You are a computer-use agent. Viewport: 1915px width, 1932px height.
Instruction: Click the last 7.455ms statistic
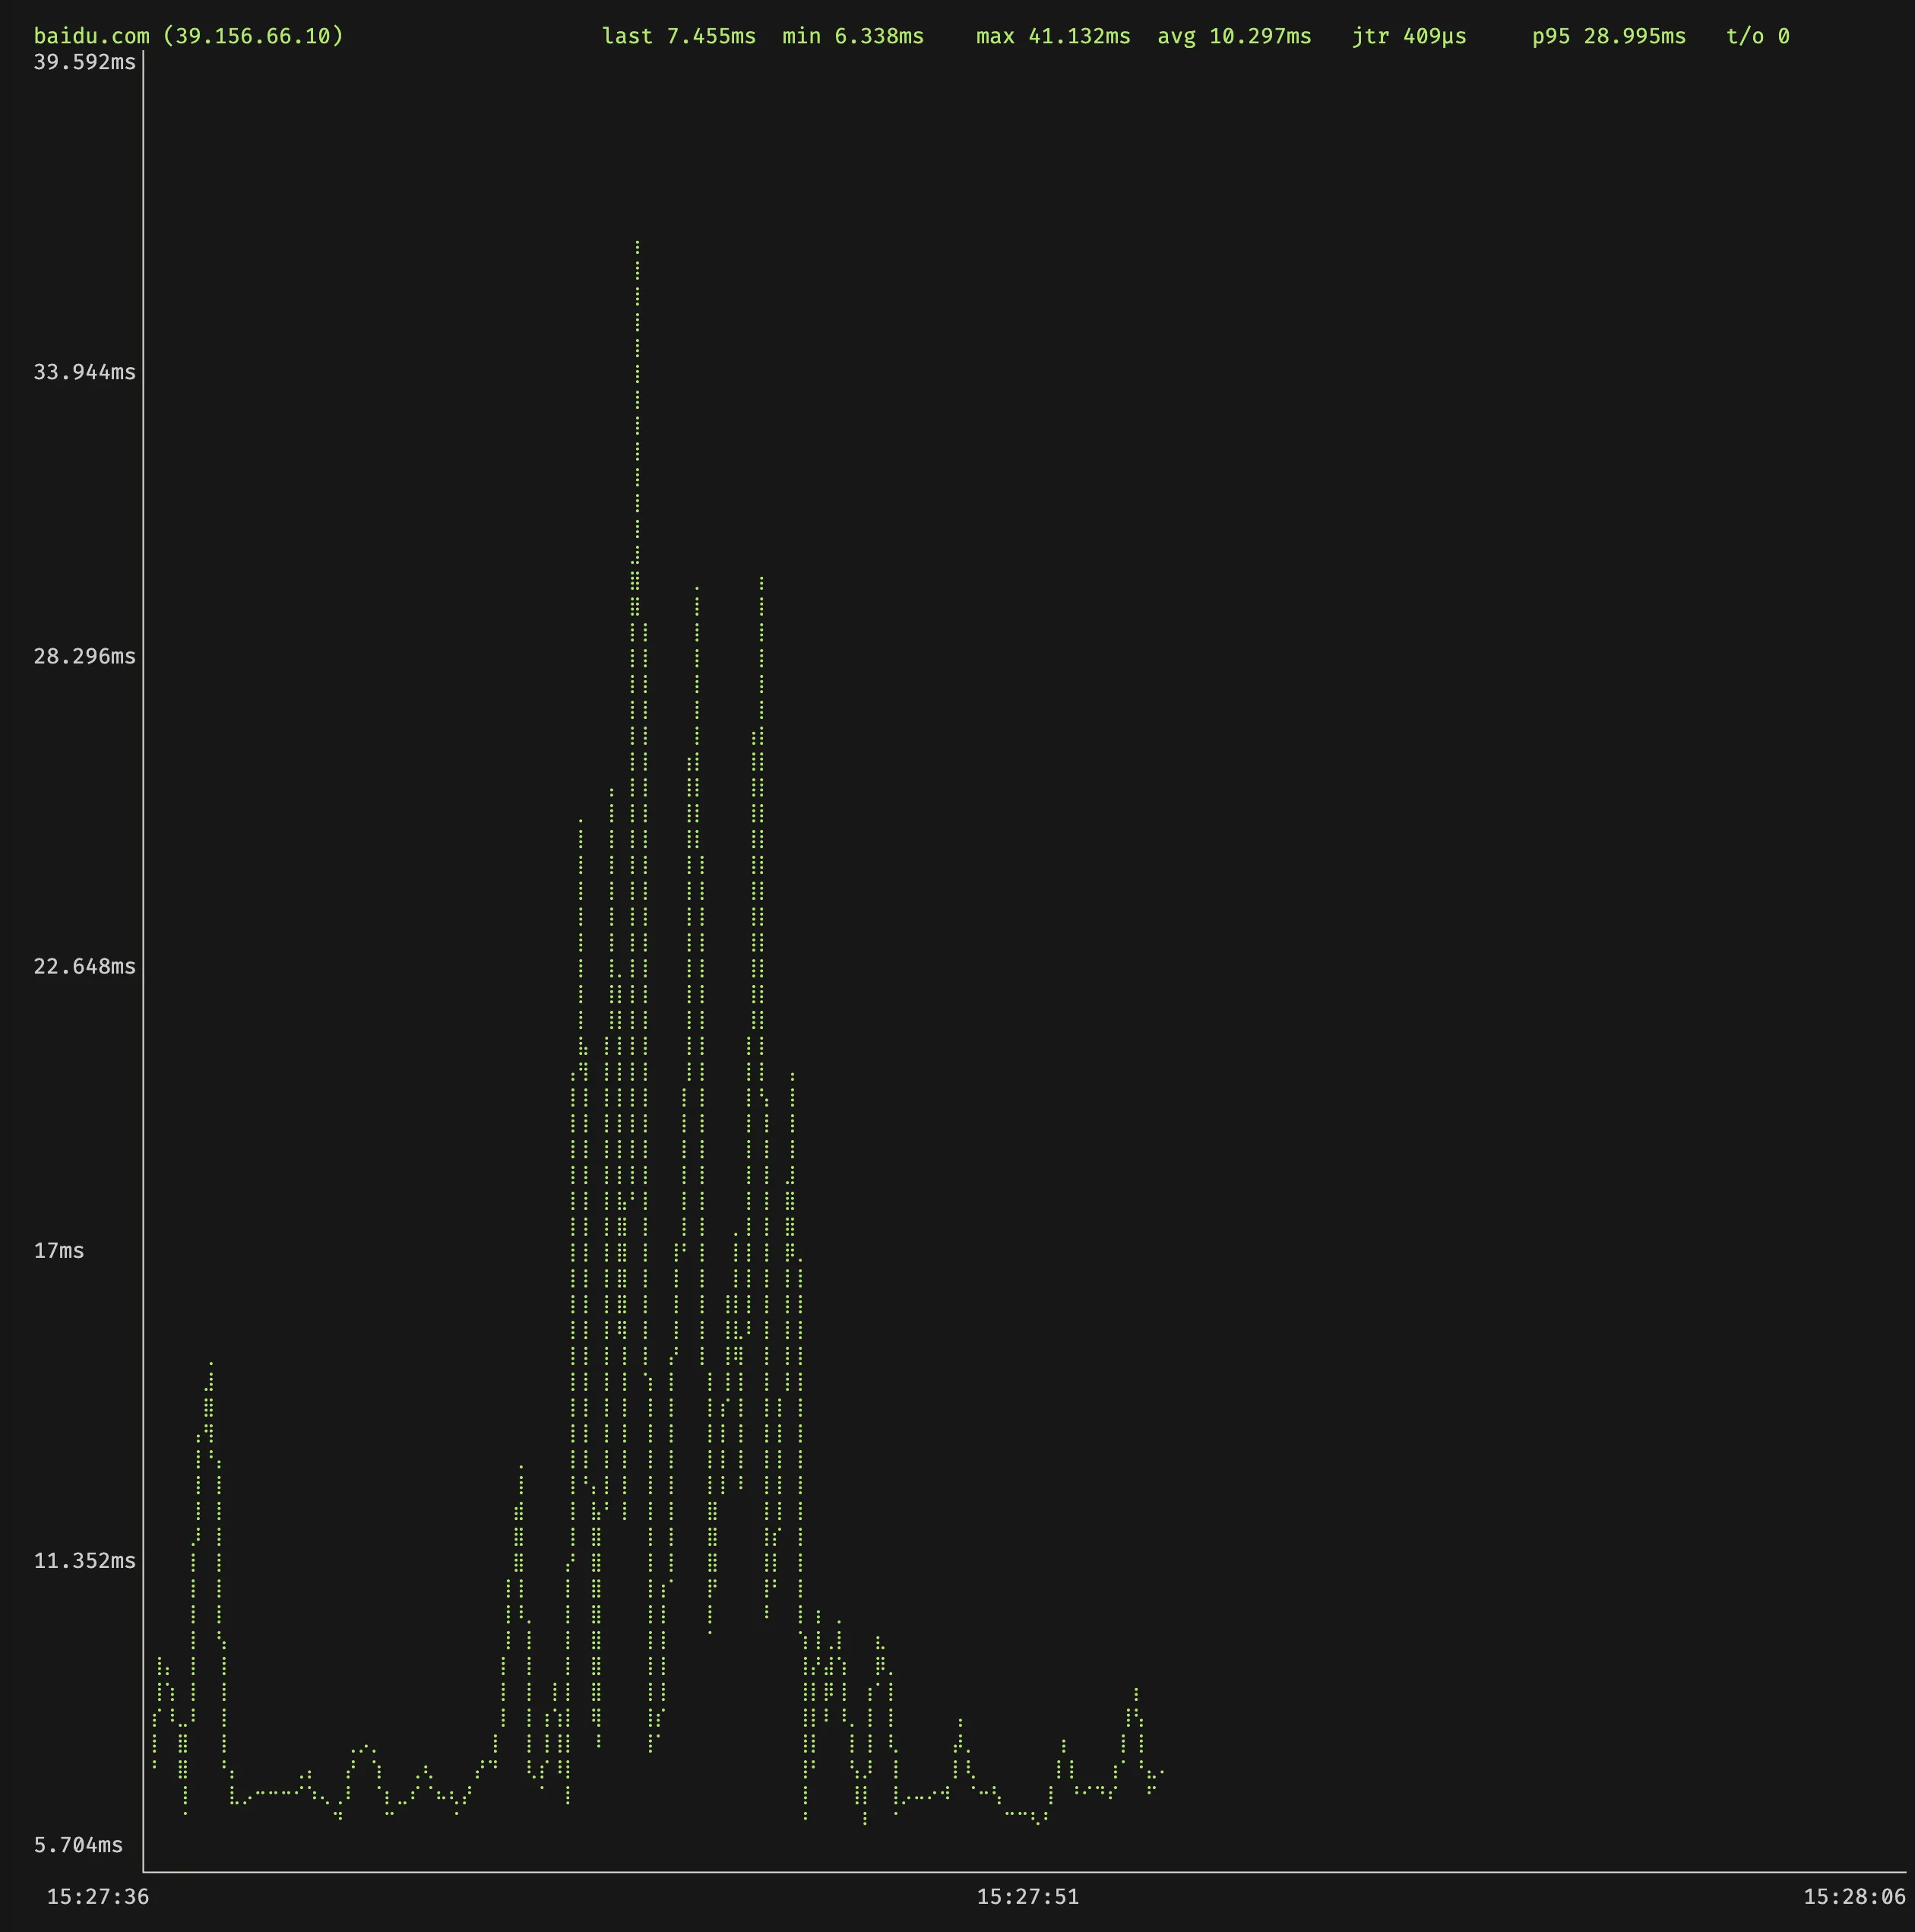click(x=679, y=37)
